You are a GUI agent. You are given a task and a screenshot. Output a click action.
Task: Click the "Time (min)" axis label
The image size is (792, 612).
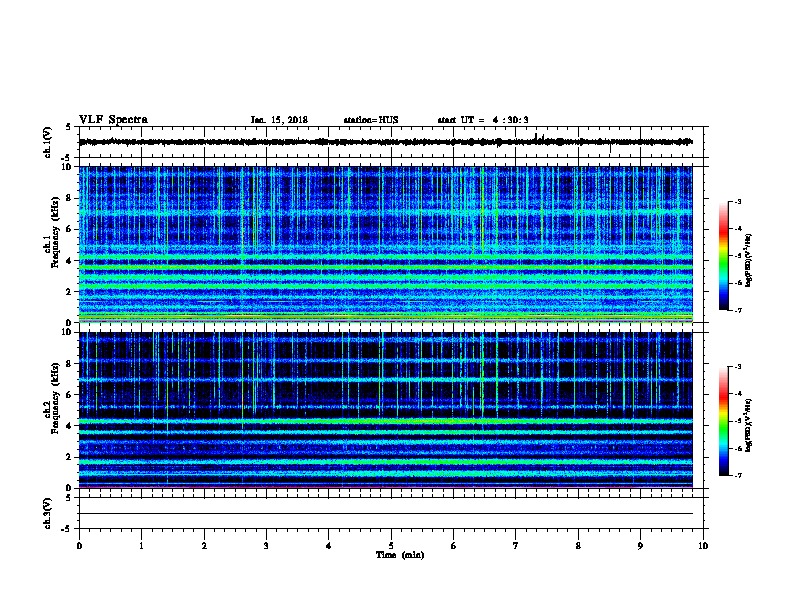pos(400,555)
